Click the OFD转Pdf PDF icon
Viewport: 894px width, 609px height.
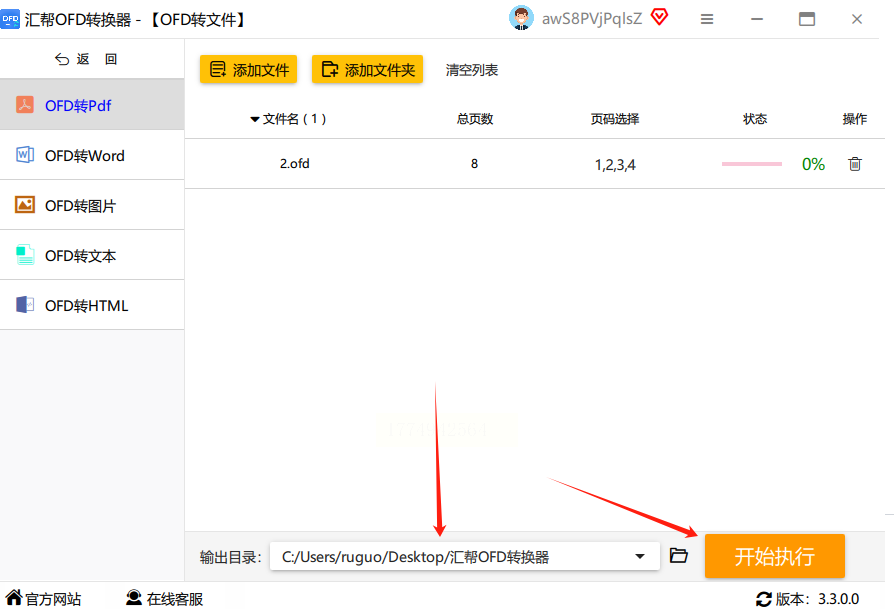coord(25,105)
